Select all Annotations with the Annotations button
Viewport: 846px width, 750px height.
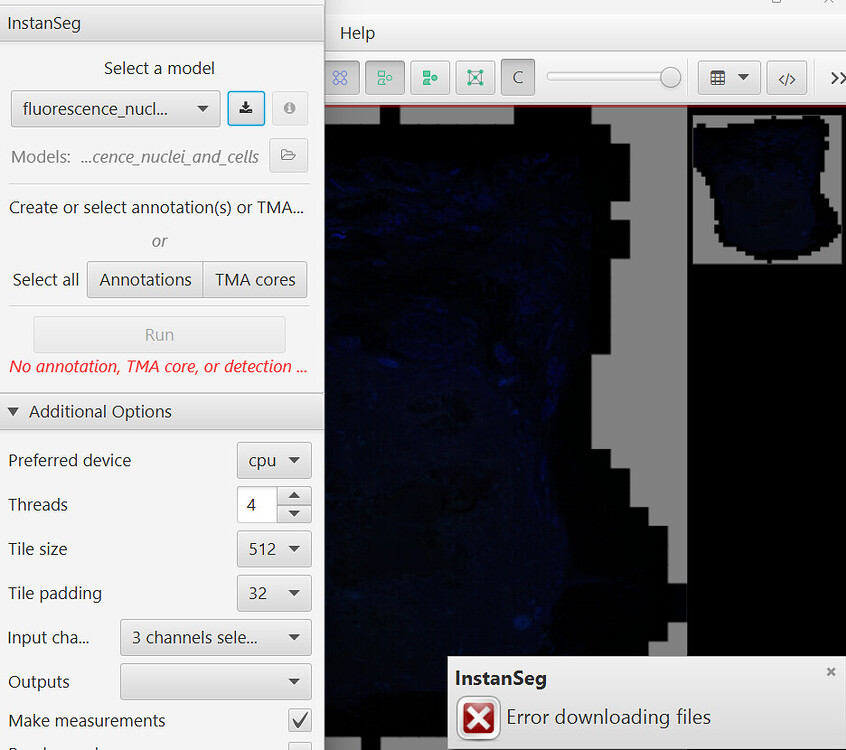coord(144,280)
